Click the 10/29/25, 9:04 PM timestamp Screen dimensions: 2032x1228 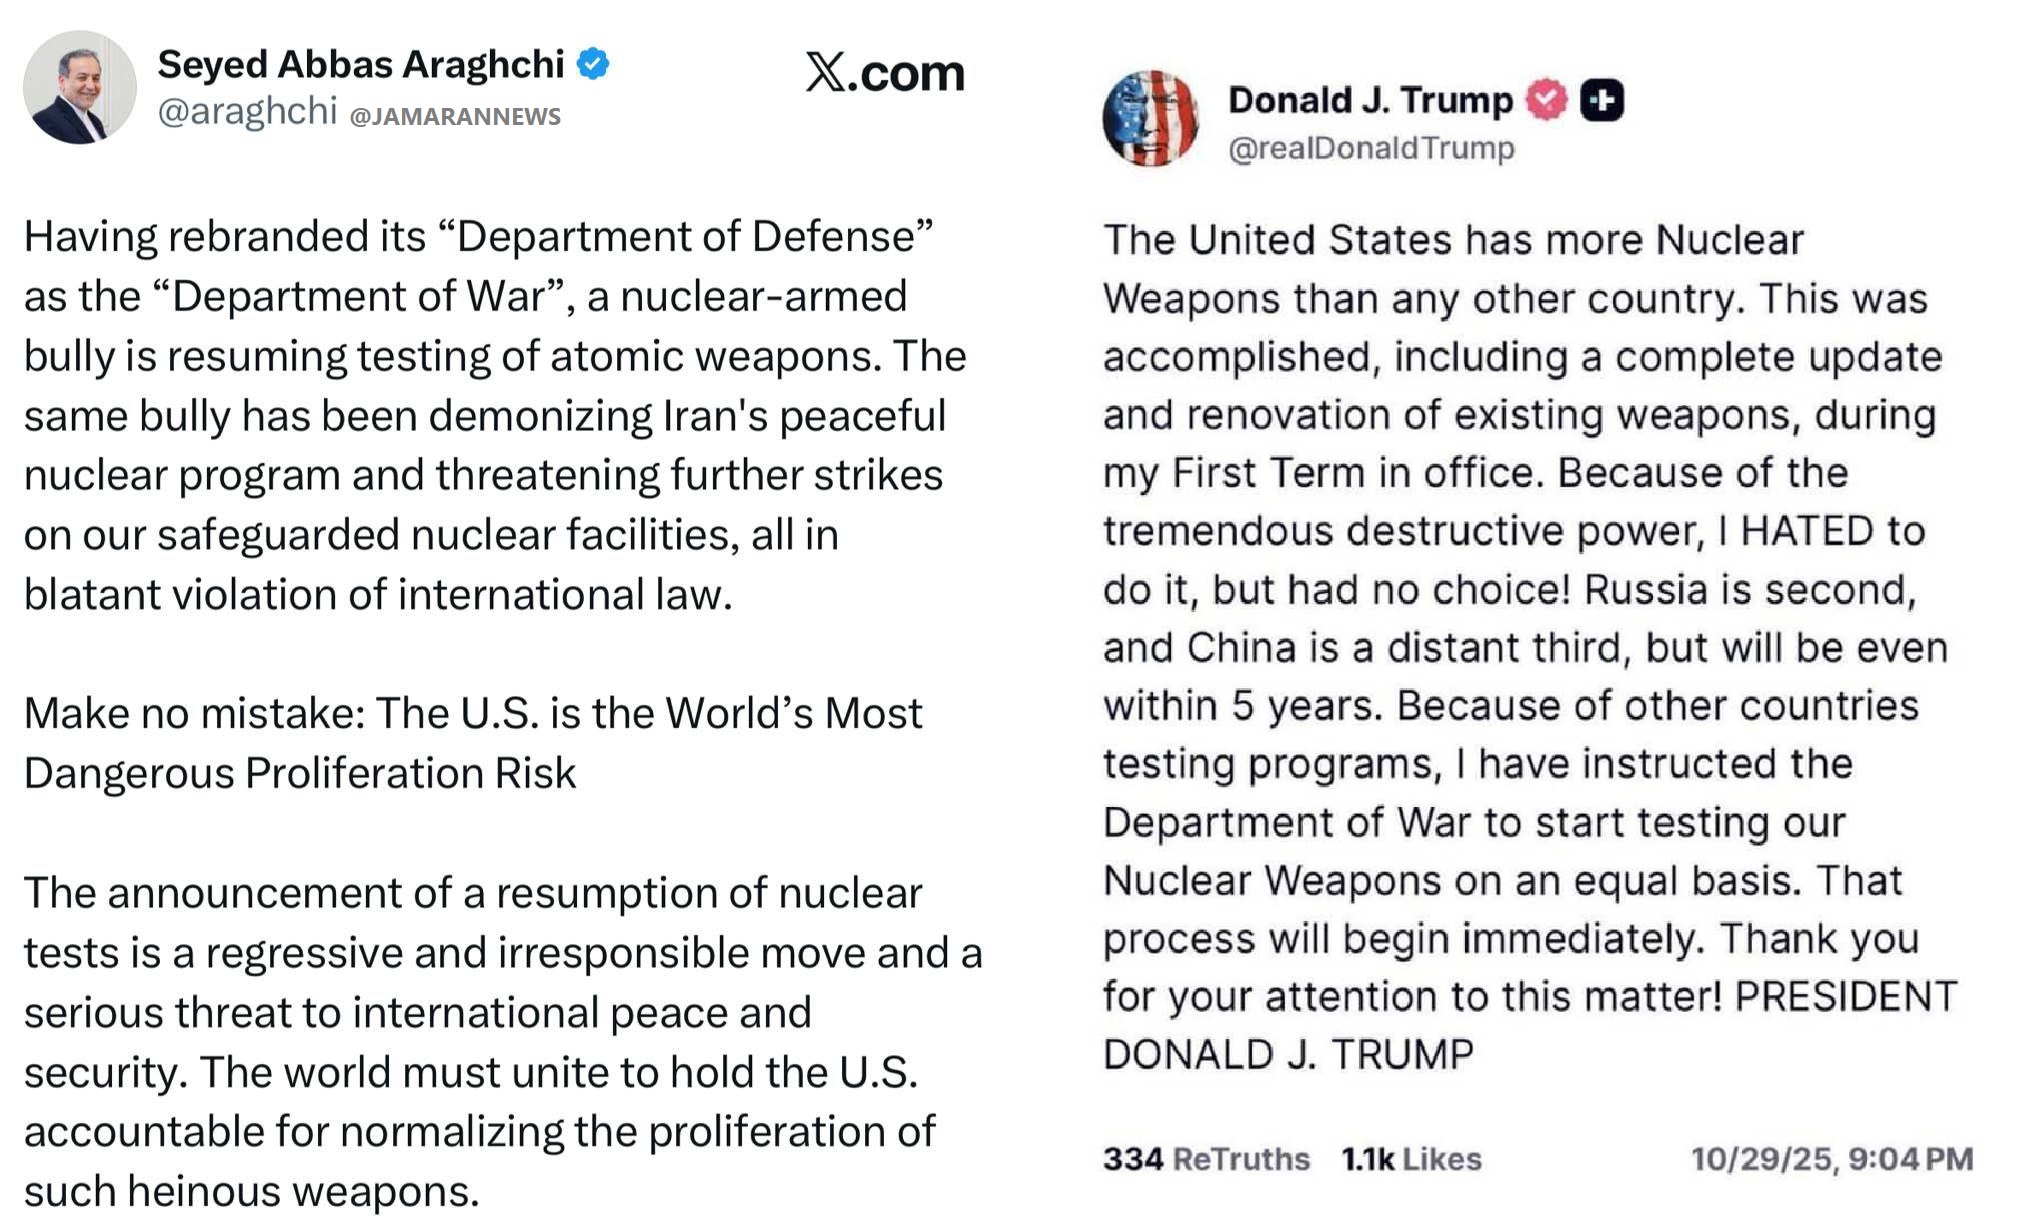point(1831,1159)
